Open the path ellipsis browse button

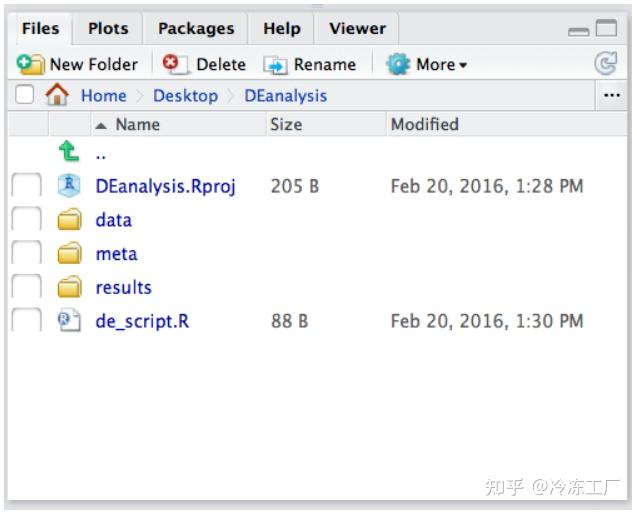pyautogui.click(x=612, y=96)
